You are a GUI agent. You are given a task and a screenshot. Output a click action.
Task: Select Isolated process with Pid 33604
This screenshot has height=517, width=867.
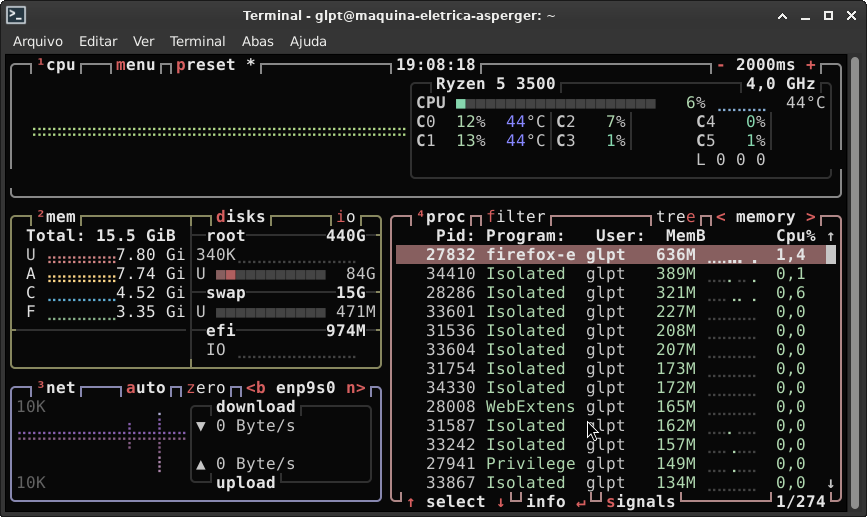point(611,349)
